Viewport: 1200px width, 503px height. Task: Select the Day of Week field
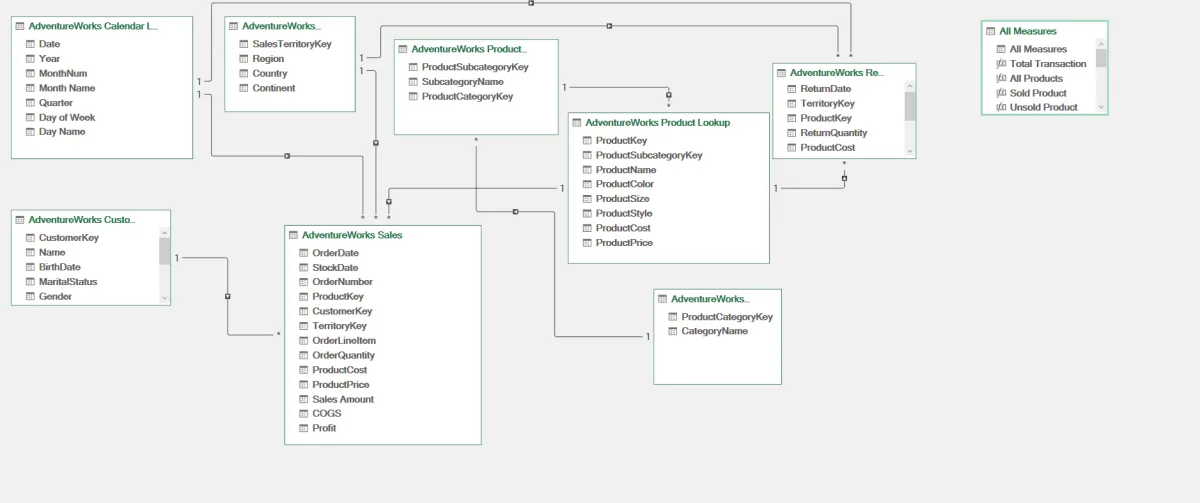[67, 117]
